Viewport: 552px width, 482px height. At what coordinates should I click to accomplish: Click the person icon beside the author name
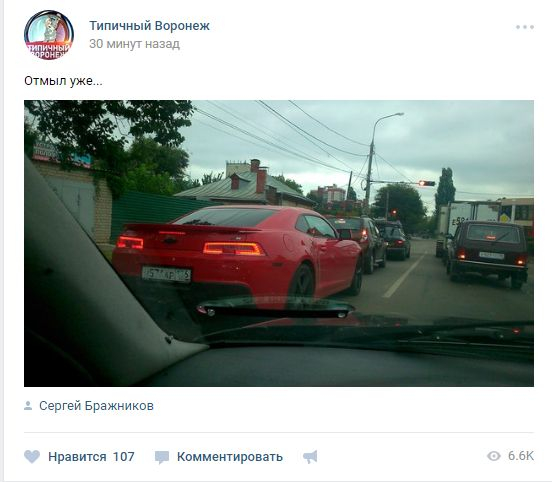(x=28, y=406)
